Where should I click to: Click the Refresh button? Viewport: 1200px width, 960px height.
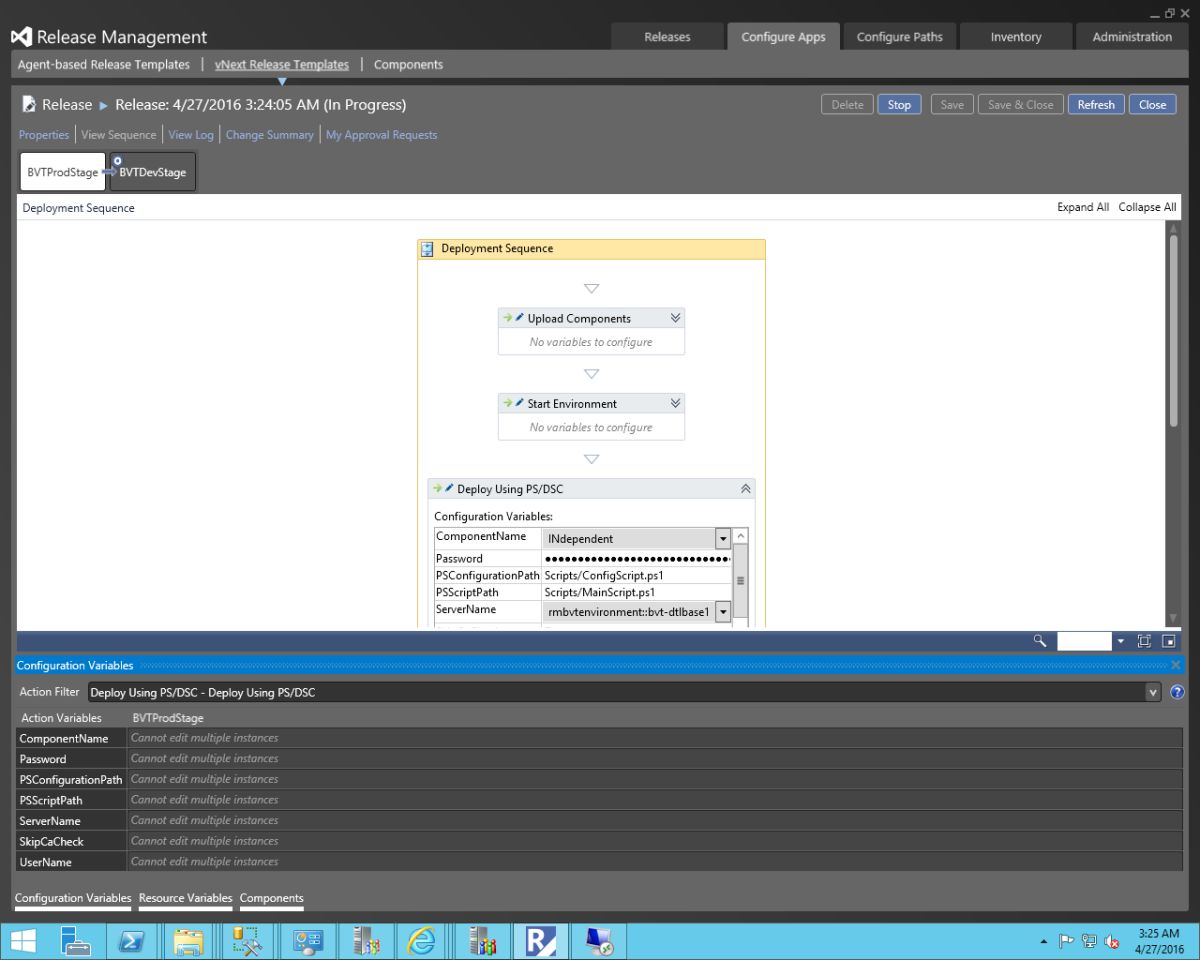click(x=1096, y=104)
